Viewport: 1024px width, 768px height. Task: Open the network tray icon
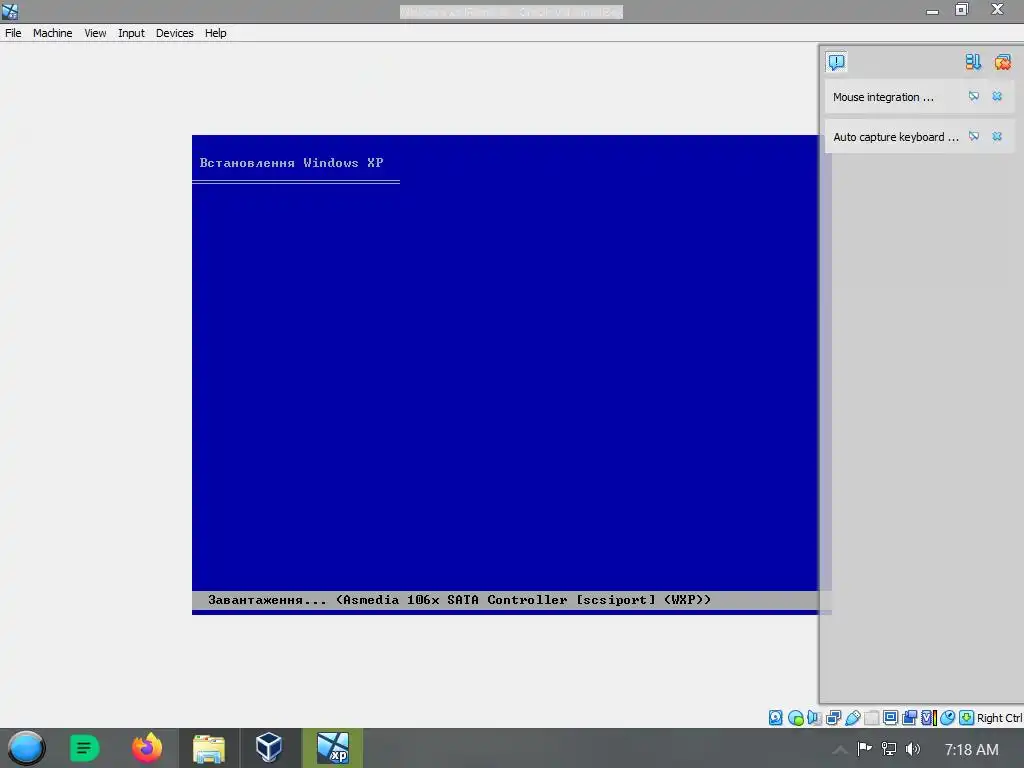pos(889,749)
